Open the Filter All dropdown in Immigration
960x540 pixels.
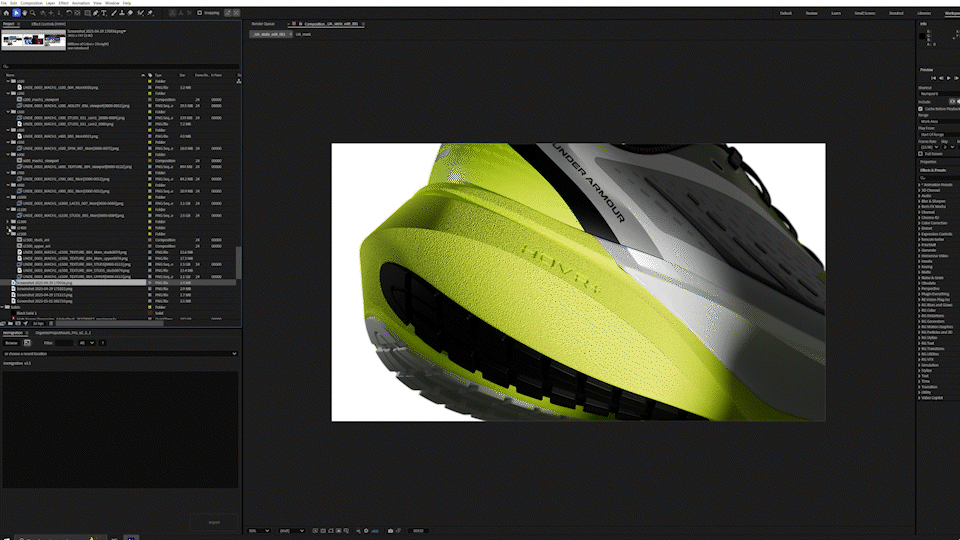[86, 343]
